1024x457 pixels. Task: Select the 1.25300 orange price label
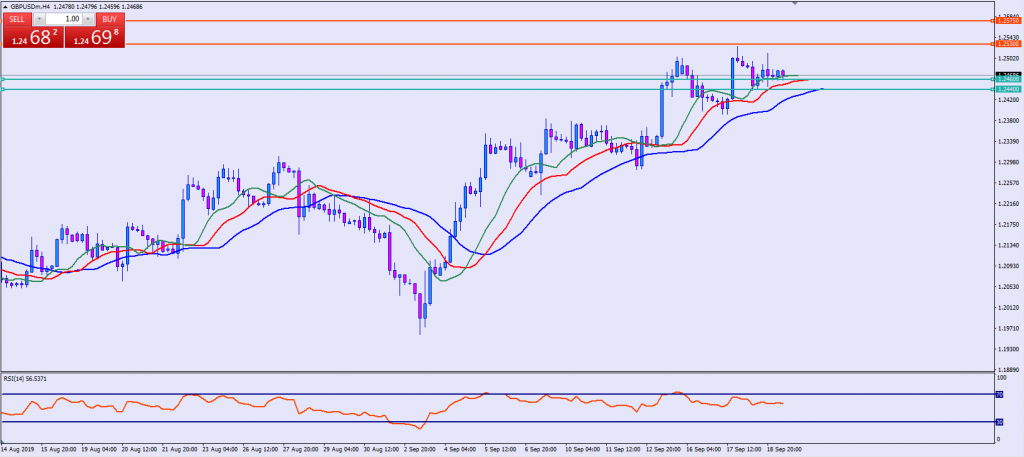1008,44
